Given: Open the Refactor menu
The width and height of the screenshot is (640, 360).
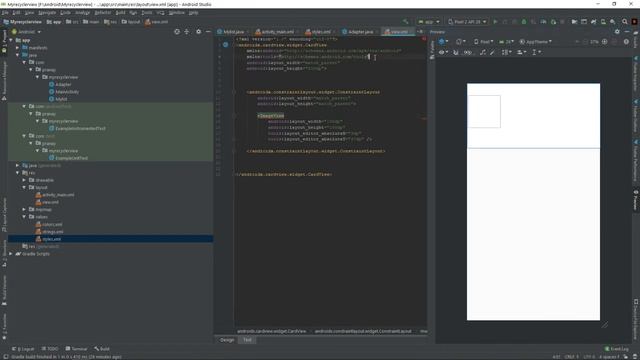Looking at the screenshot, I should [103, 13].
